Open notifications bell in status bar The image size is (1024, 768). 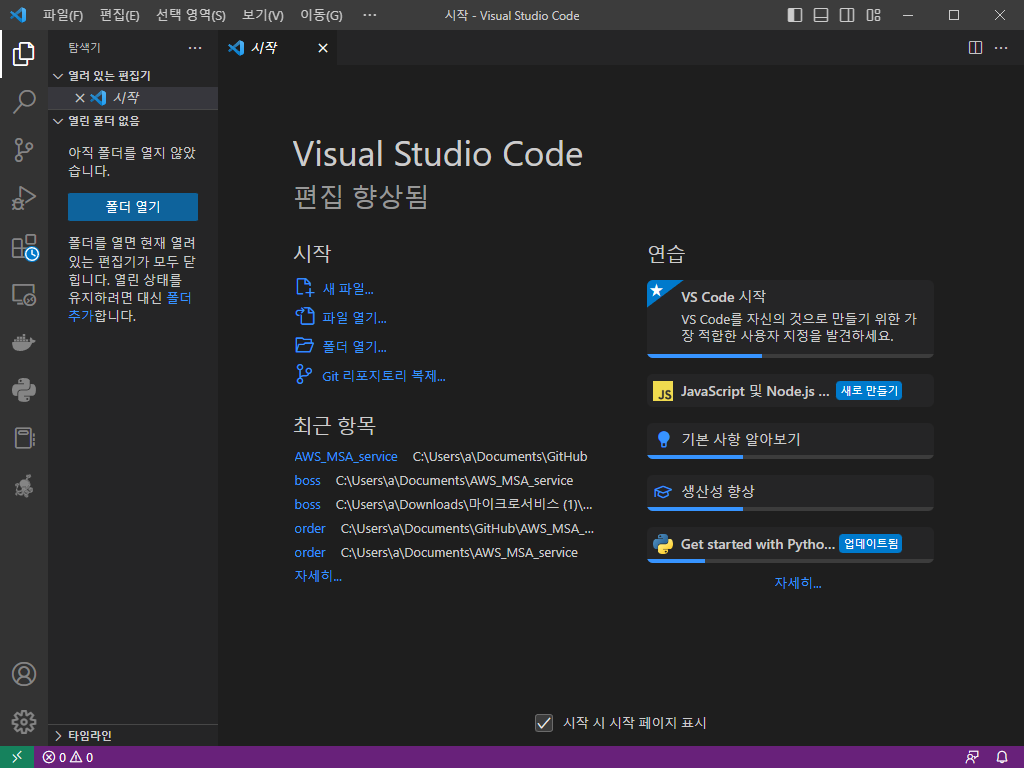click(x=1002, y=758)
